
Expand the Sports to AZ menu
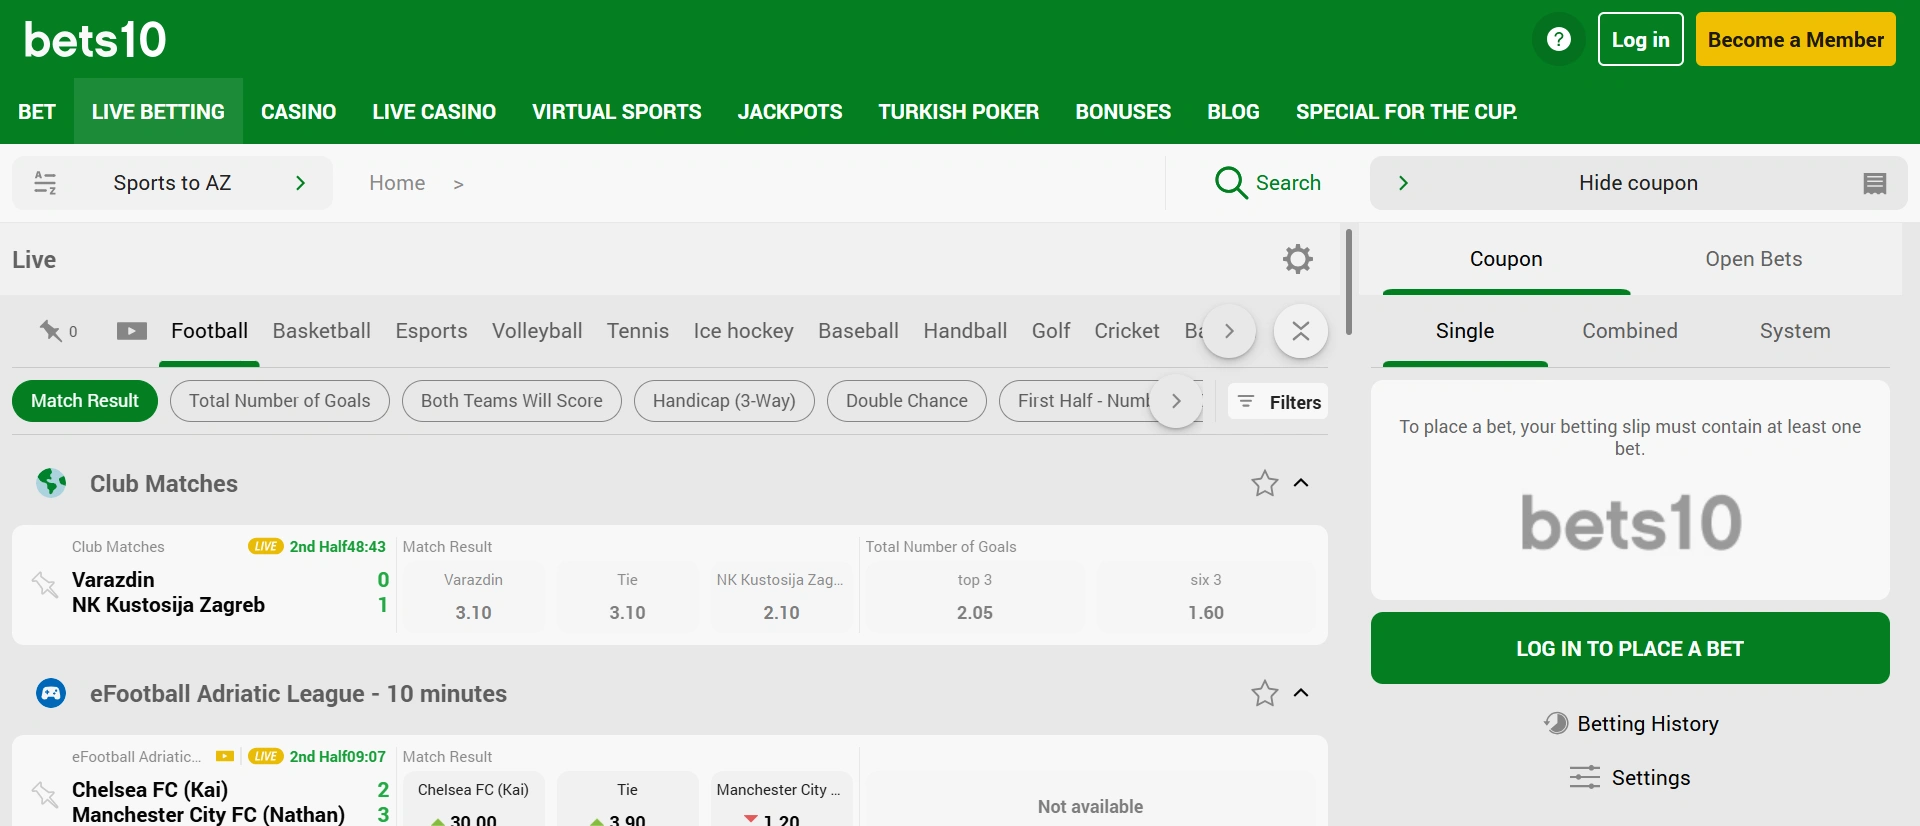coord(172,183)
